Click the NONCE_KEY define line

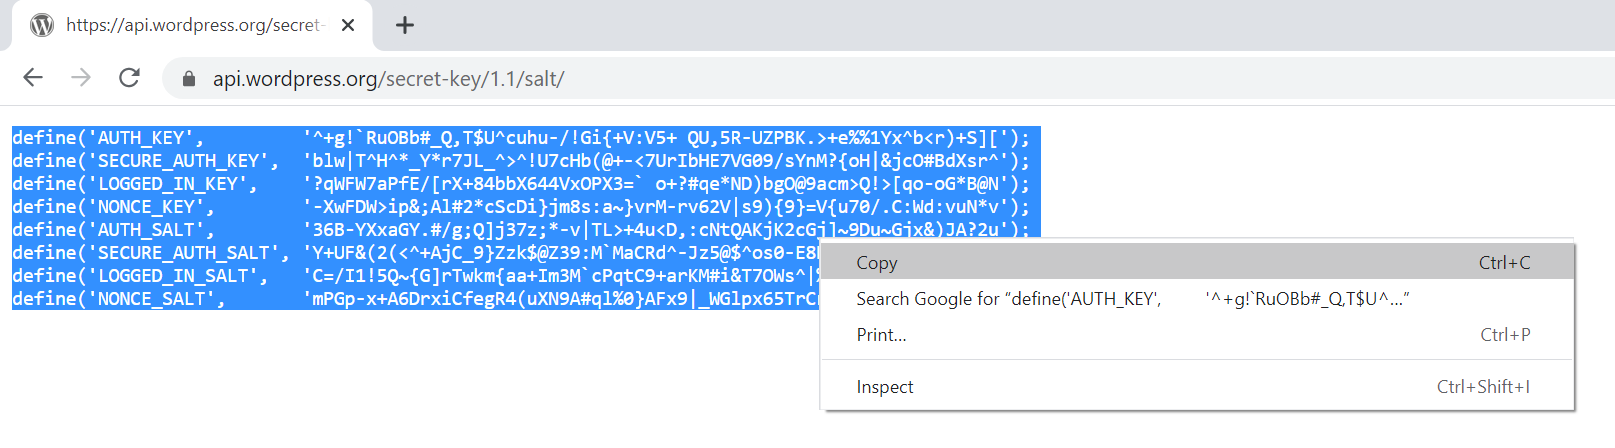(x=520, y=207)
